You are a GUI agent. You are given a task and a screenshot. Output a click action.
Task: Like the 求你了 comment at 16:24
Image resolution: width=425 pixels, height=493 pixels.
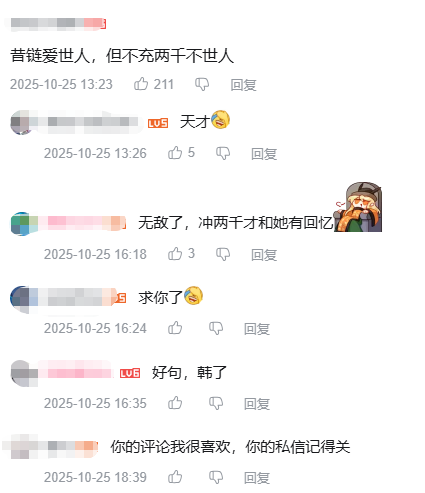click(x=175, y=328)
